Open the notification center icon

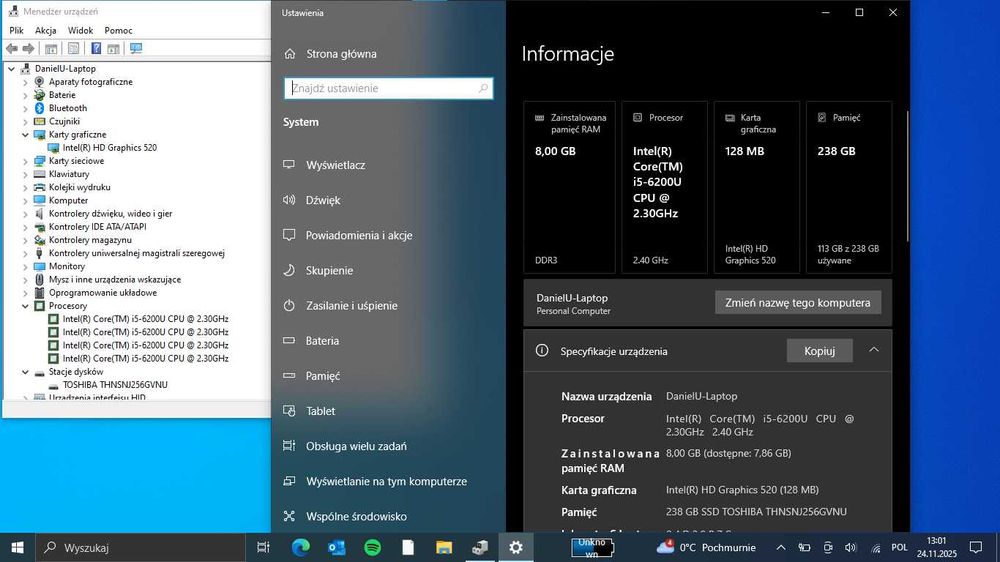coord(976,547)
